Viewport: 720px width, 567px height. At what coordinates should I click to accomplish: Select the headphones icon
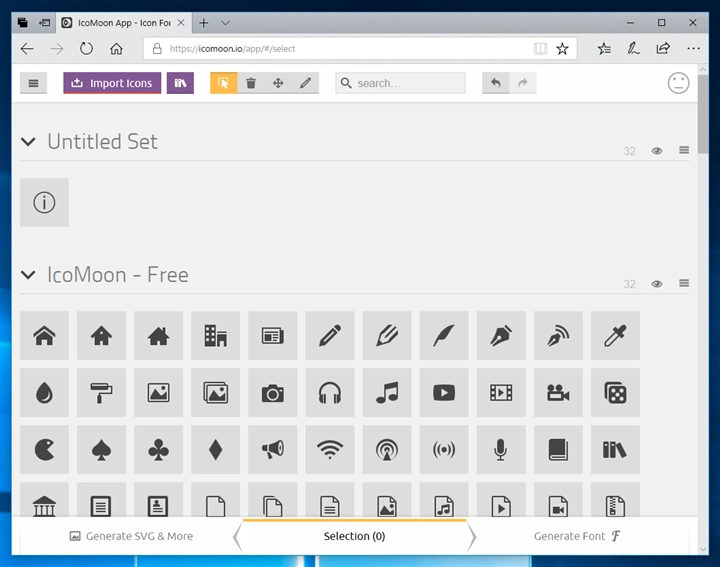click(x=330, y=393)
